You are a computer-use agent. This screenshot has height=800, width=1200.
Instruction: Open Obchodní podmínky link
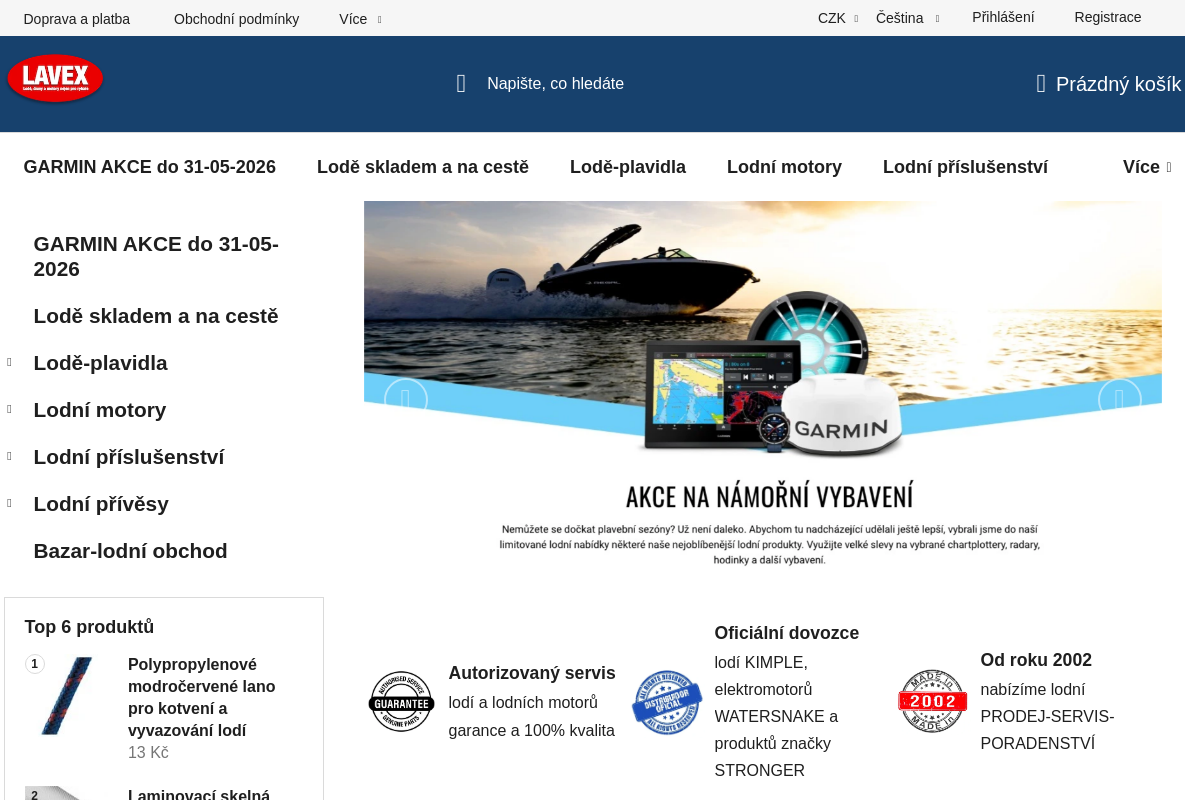pyautogui.click(x=236, y=19)
